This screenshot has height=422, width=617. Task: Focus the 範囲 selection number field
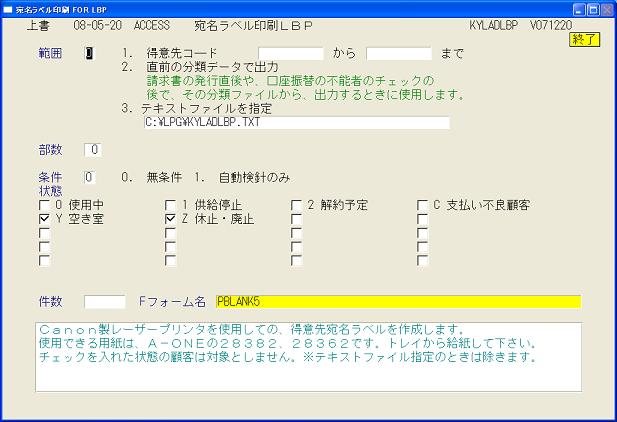pyautogui.click(x=90, y=54)
